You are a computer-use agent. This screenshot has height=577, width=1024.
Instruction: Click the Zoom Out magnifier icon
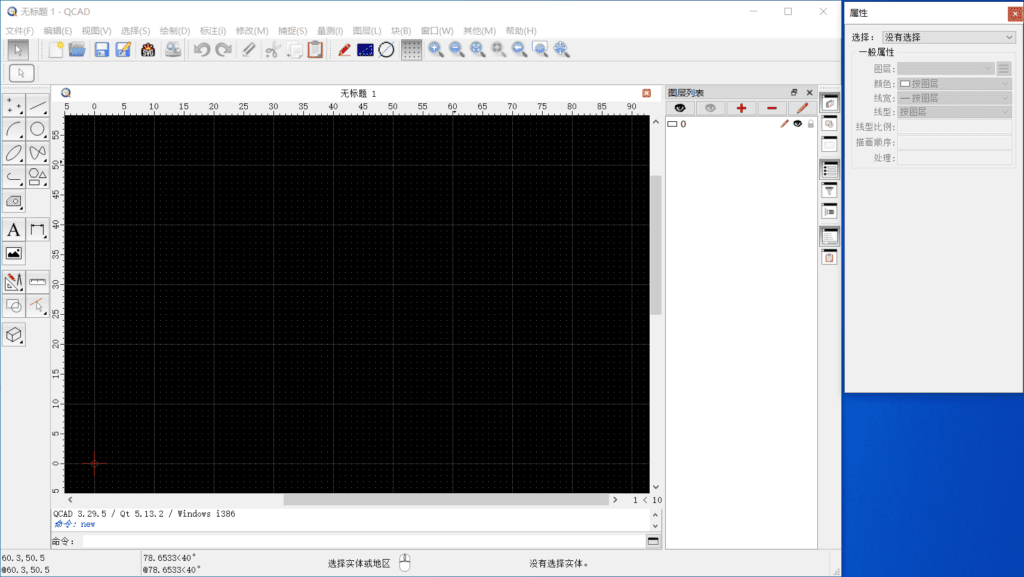tap(456, 50)
